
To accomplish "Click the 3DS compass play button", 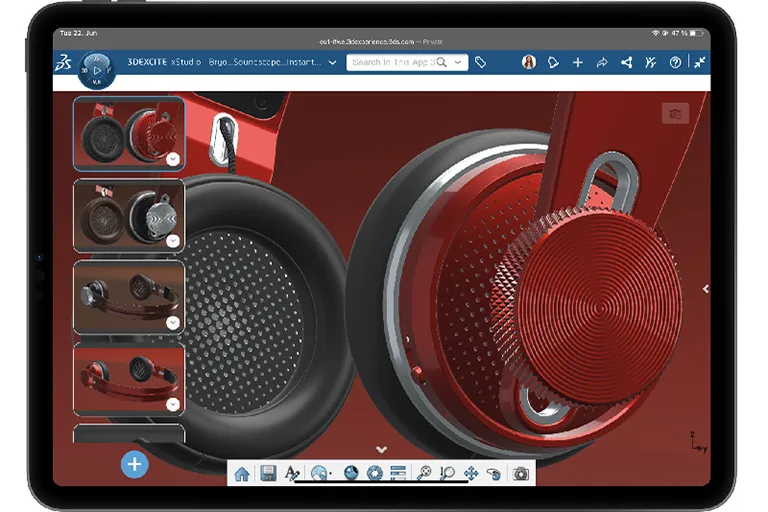I will pos(96,71).
